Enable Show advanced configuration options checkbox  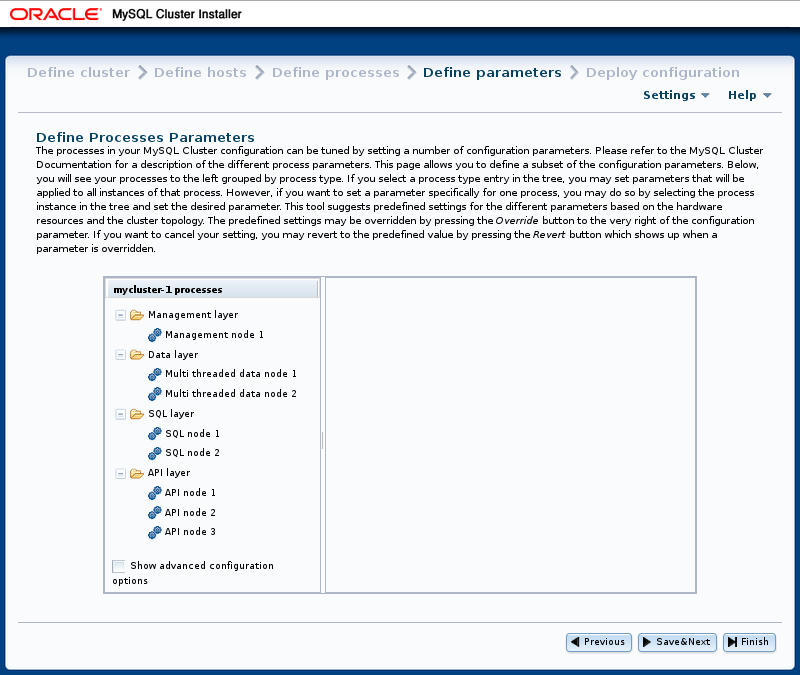tap(118, 566)
